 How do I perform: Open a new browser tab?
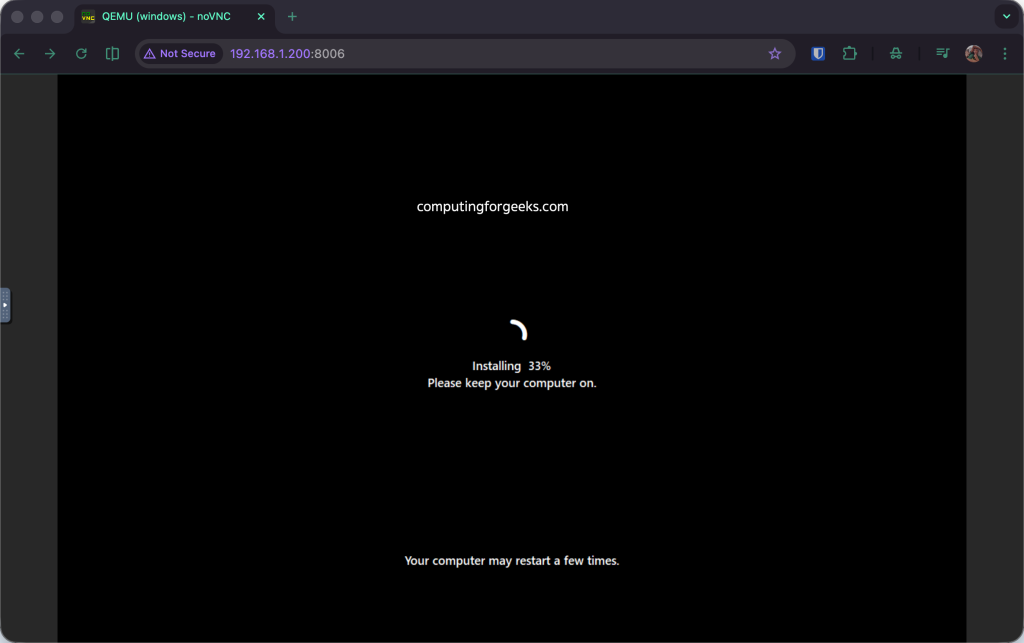pyautogui.click(x=291, y=16)
